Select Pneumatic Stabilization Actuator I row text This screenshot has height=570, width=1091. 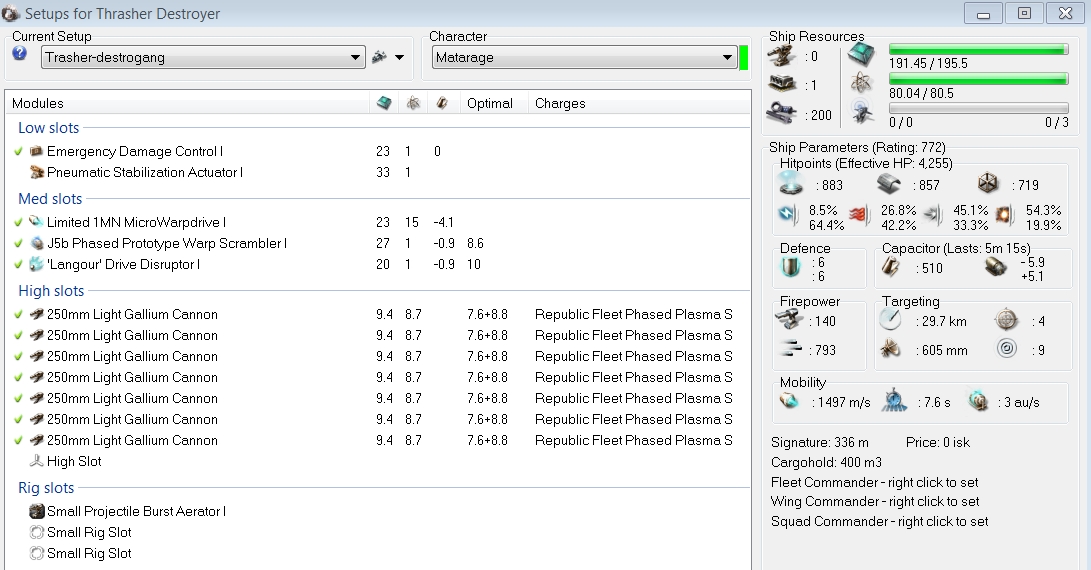point(145,172)
